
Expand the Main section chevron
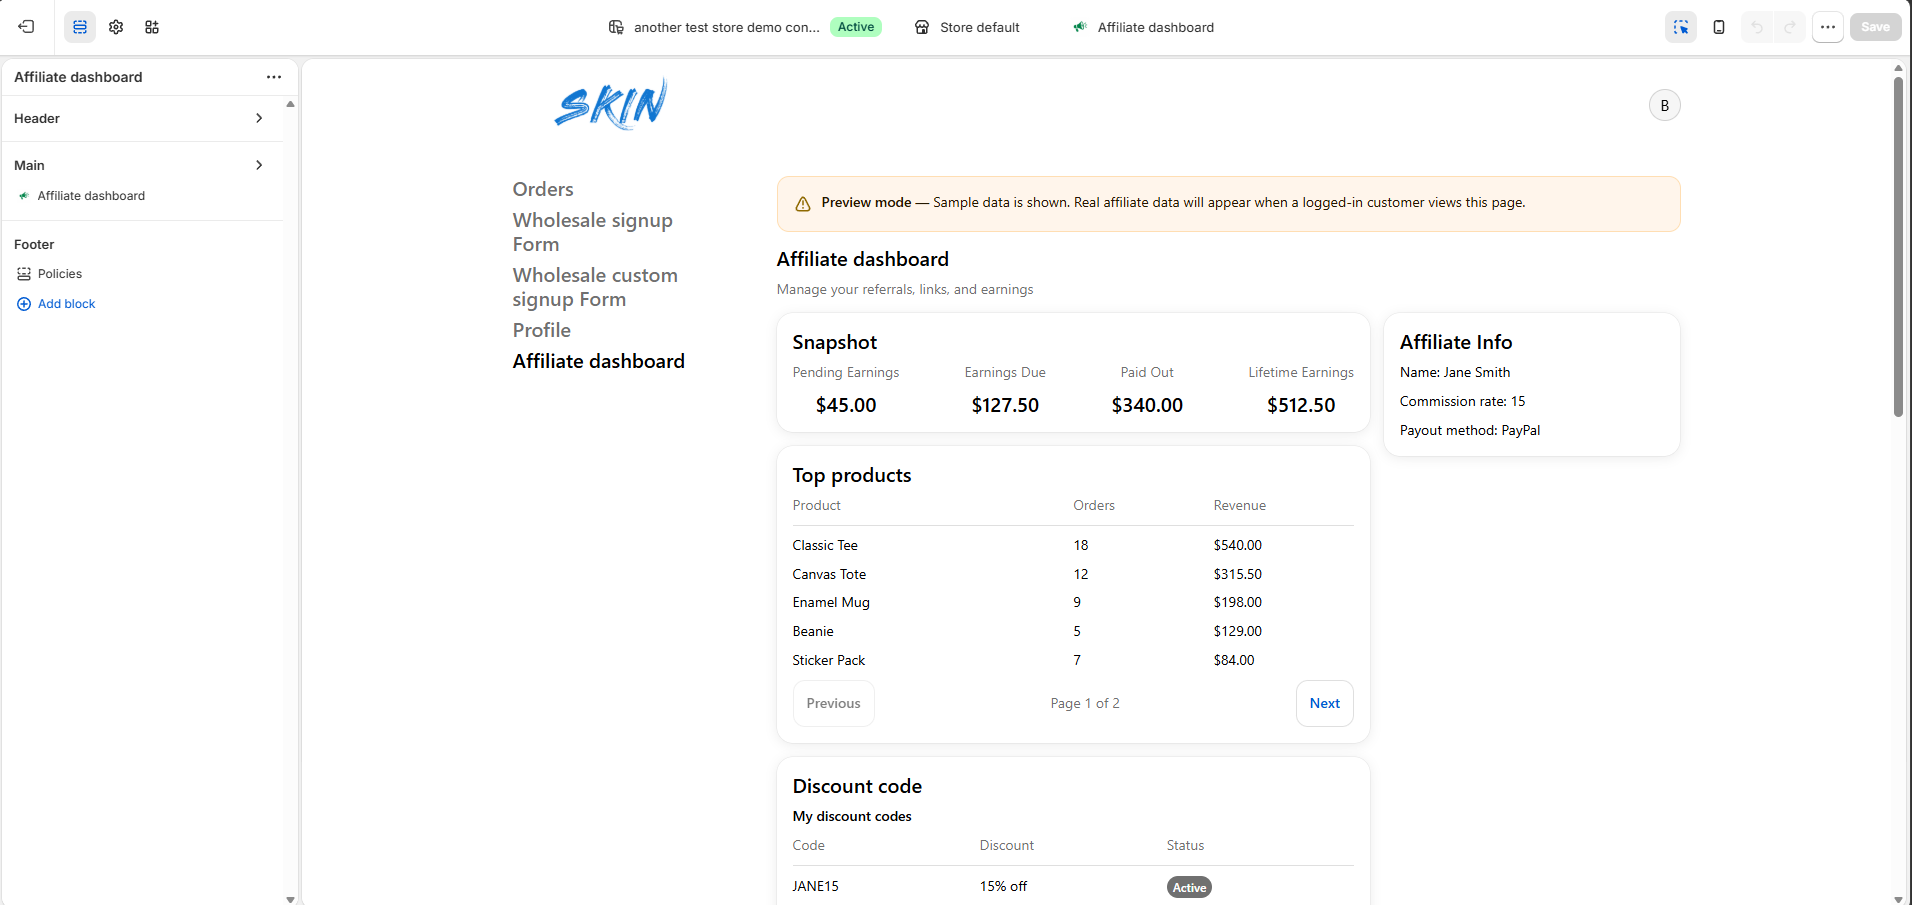coord(259,165)
